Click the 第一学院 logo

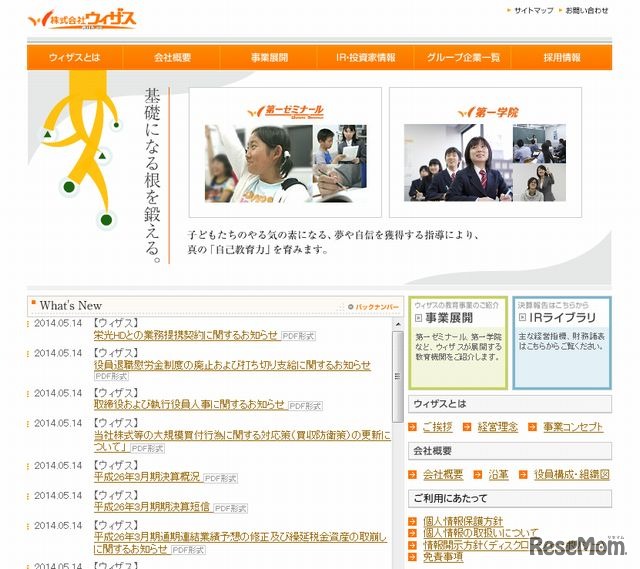tap(488, 112)
